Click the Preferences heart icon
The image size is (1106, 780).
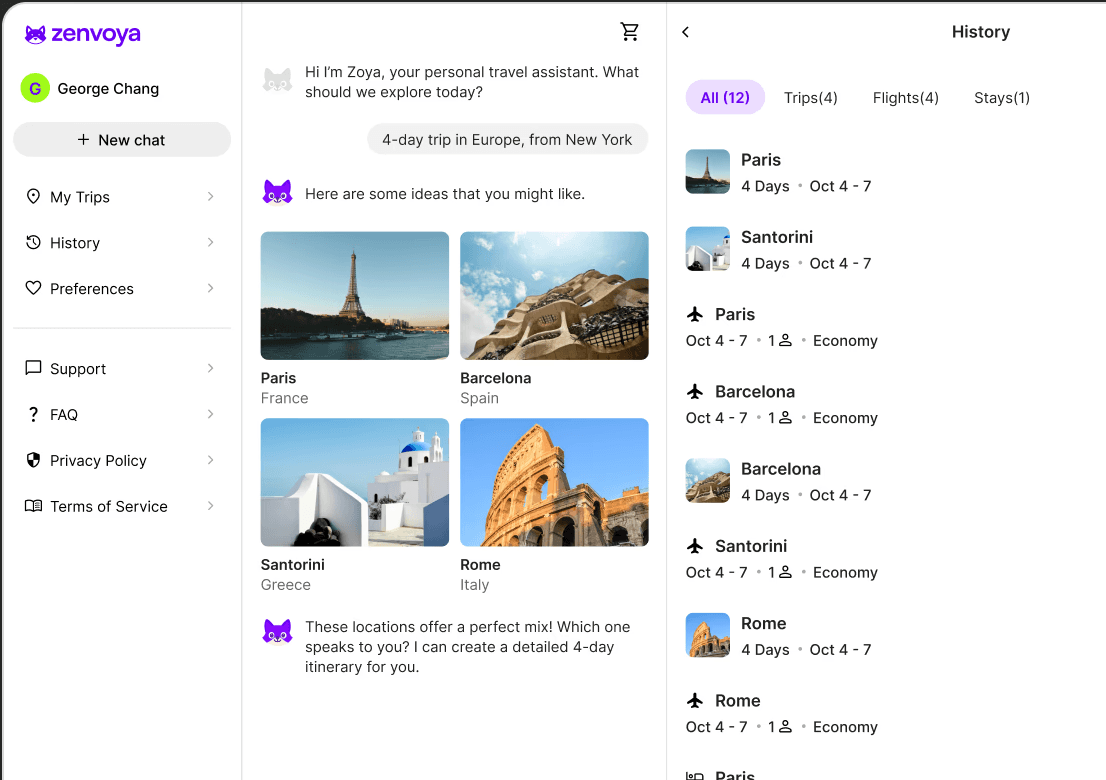click(32, 288)
